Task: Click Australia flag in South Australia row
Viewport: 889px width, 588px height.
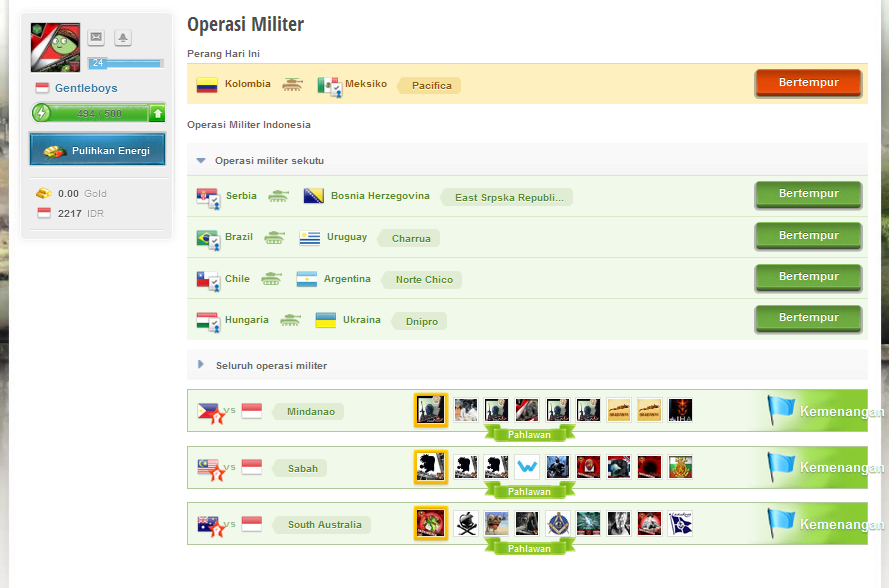Action: (x=210, y=526)
